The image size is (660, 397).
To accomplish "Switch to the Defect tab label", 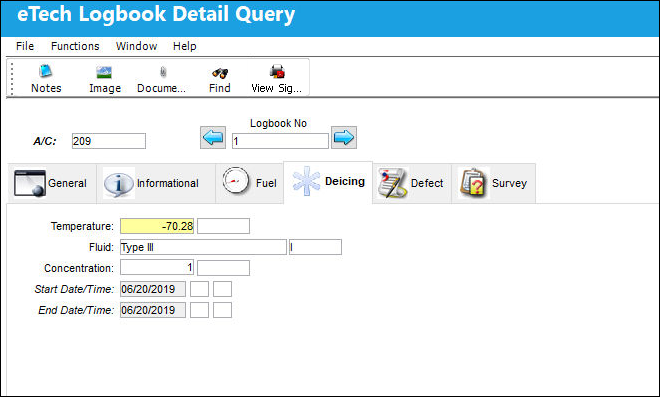I will click(x=427, y=183).
